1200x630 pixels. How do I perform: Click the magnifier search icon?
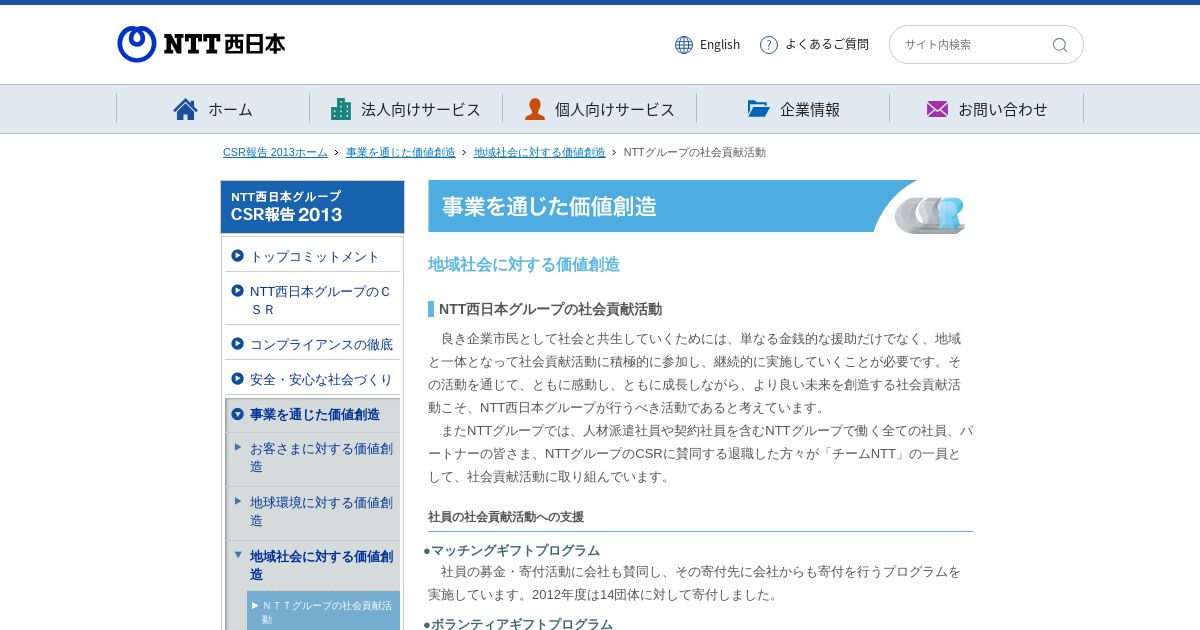pos(1060,45)
